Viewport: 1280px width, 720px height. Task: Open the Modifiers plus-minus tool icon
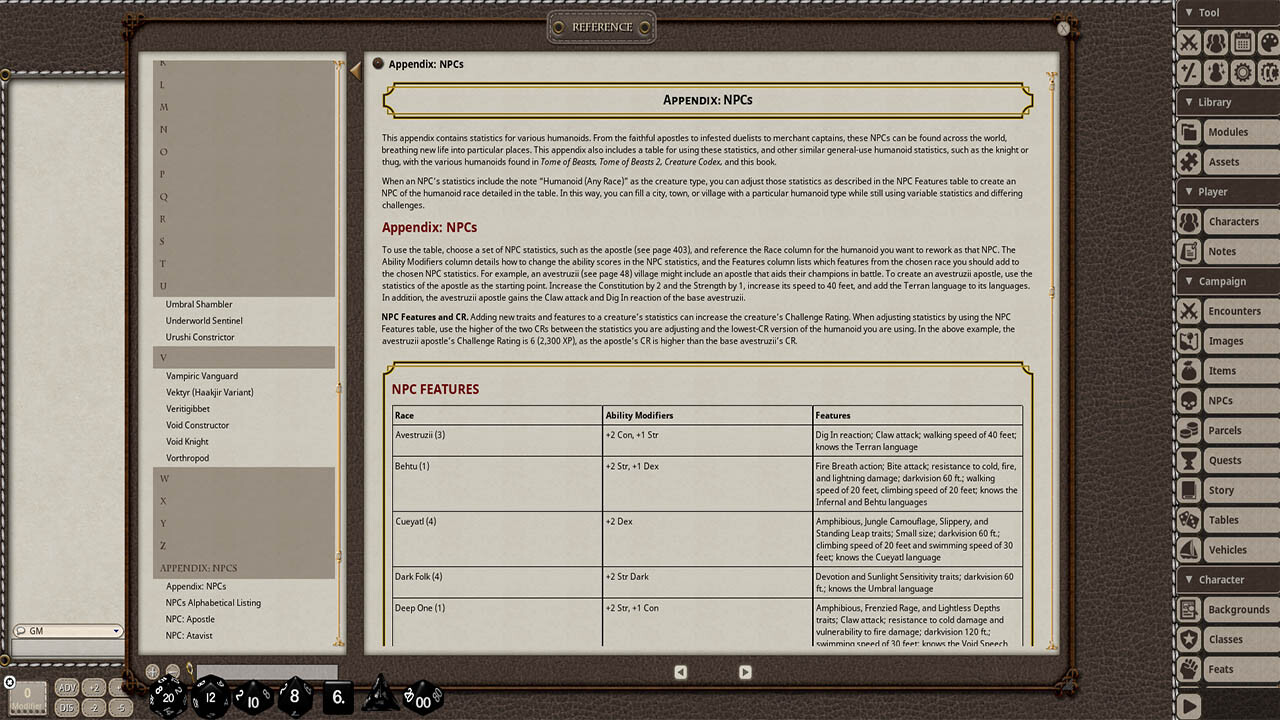pyautogui.click(x=1188, y=72)
